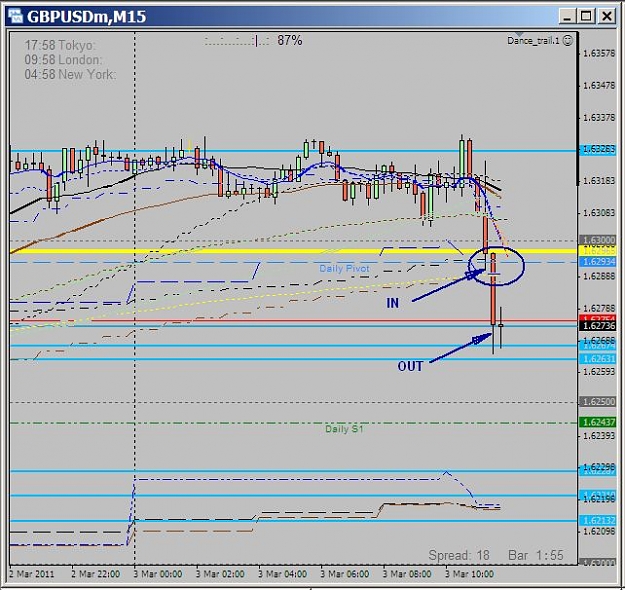The width and height of the screenshot is (625, 590).
Task: Click the 1.62888 price scale value
Action: coord(599,276)
